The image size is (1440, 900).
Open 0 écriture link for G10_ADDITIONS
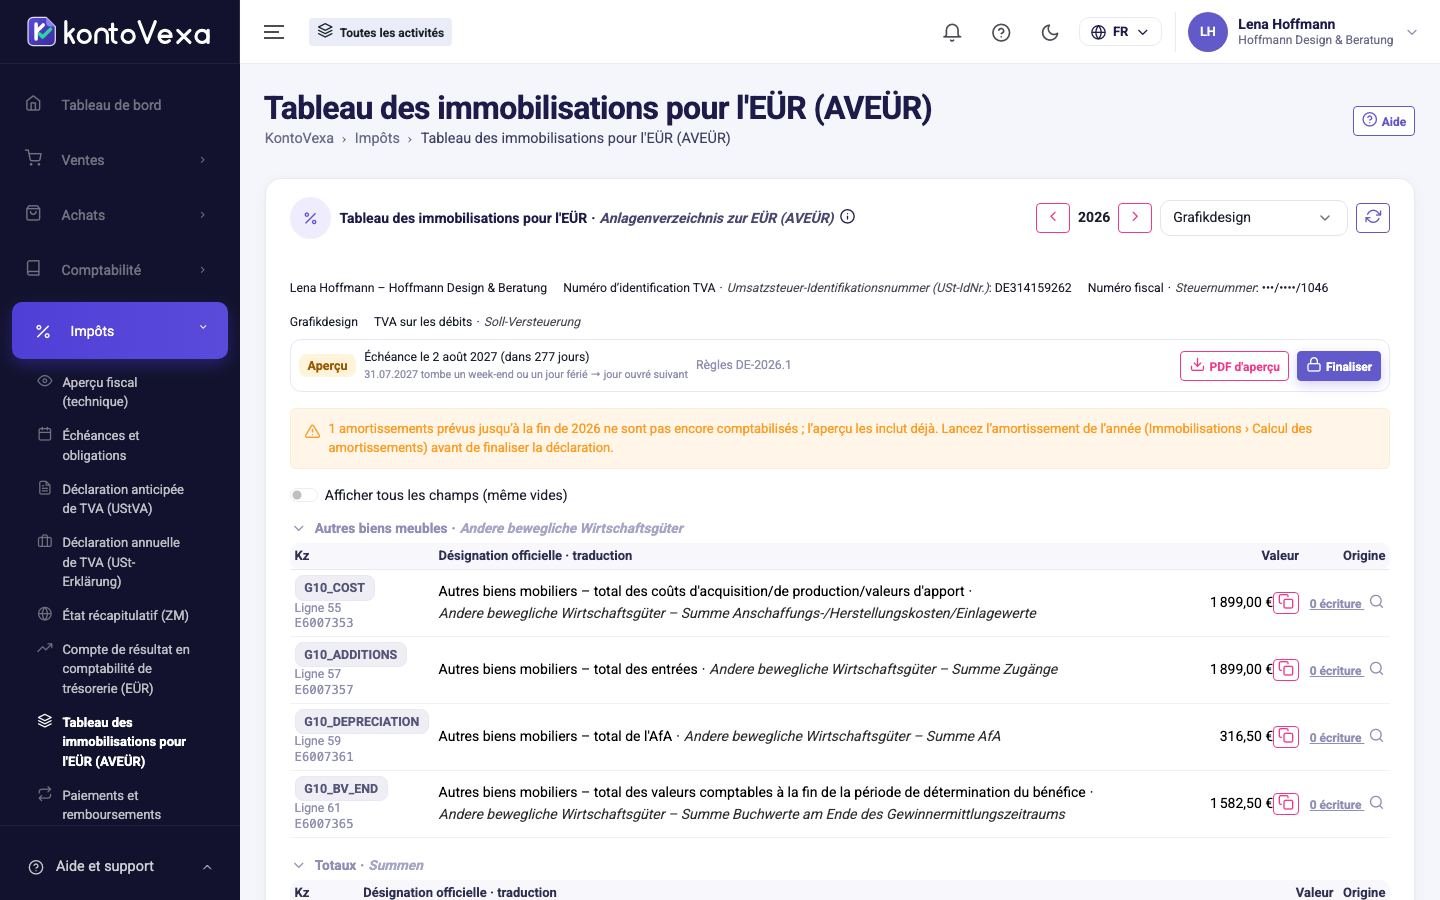pyautogui.click(x=1336, y=671)
